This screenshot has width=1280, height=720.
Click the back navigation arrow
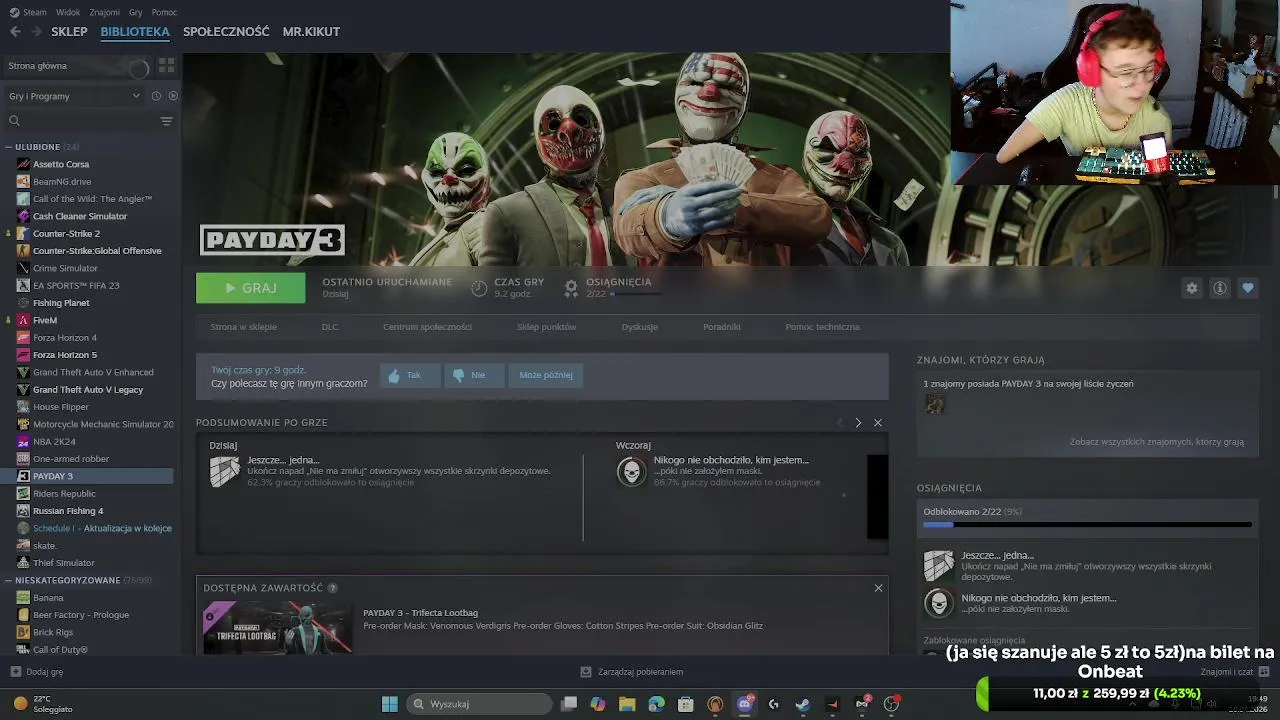15,32
